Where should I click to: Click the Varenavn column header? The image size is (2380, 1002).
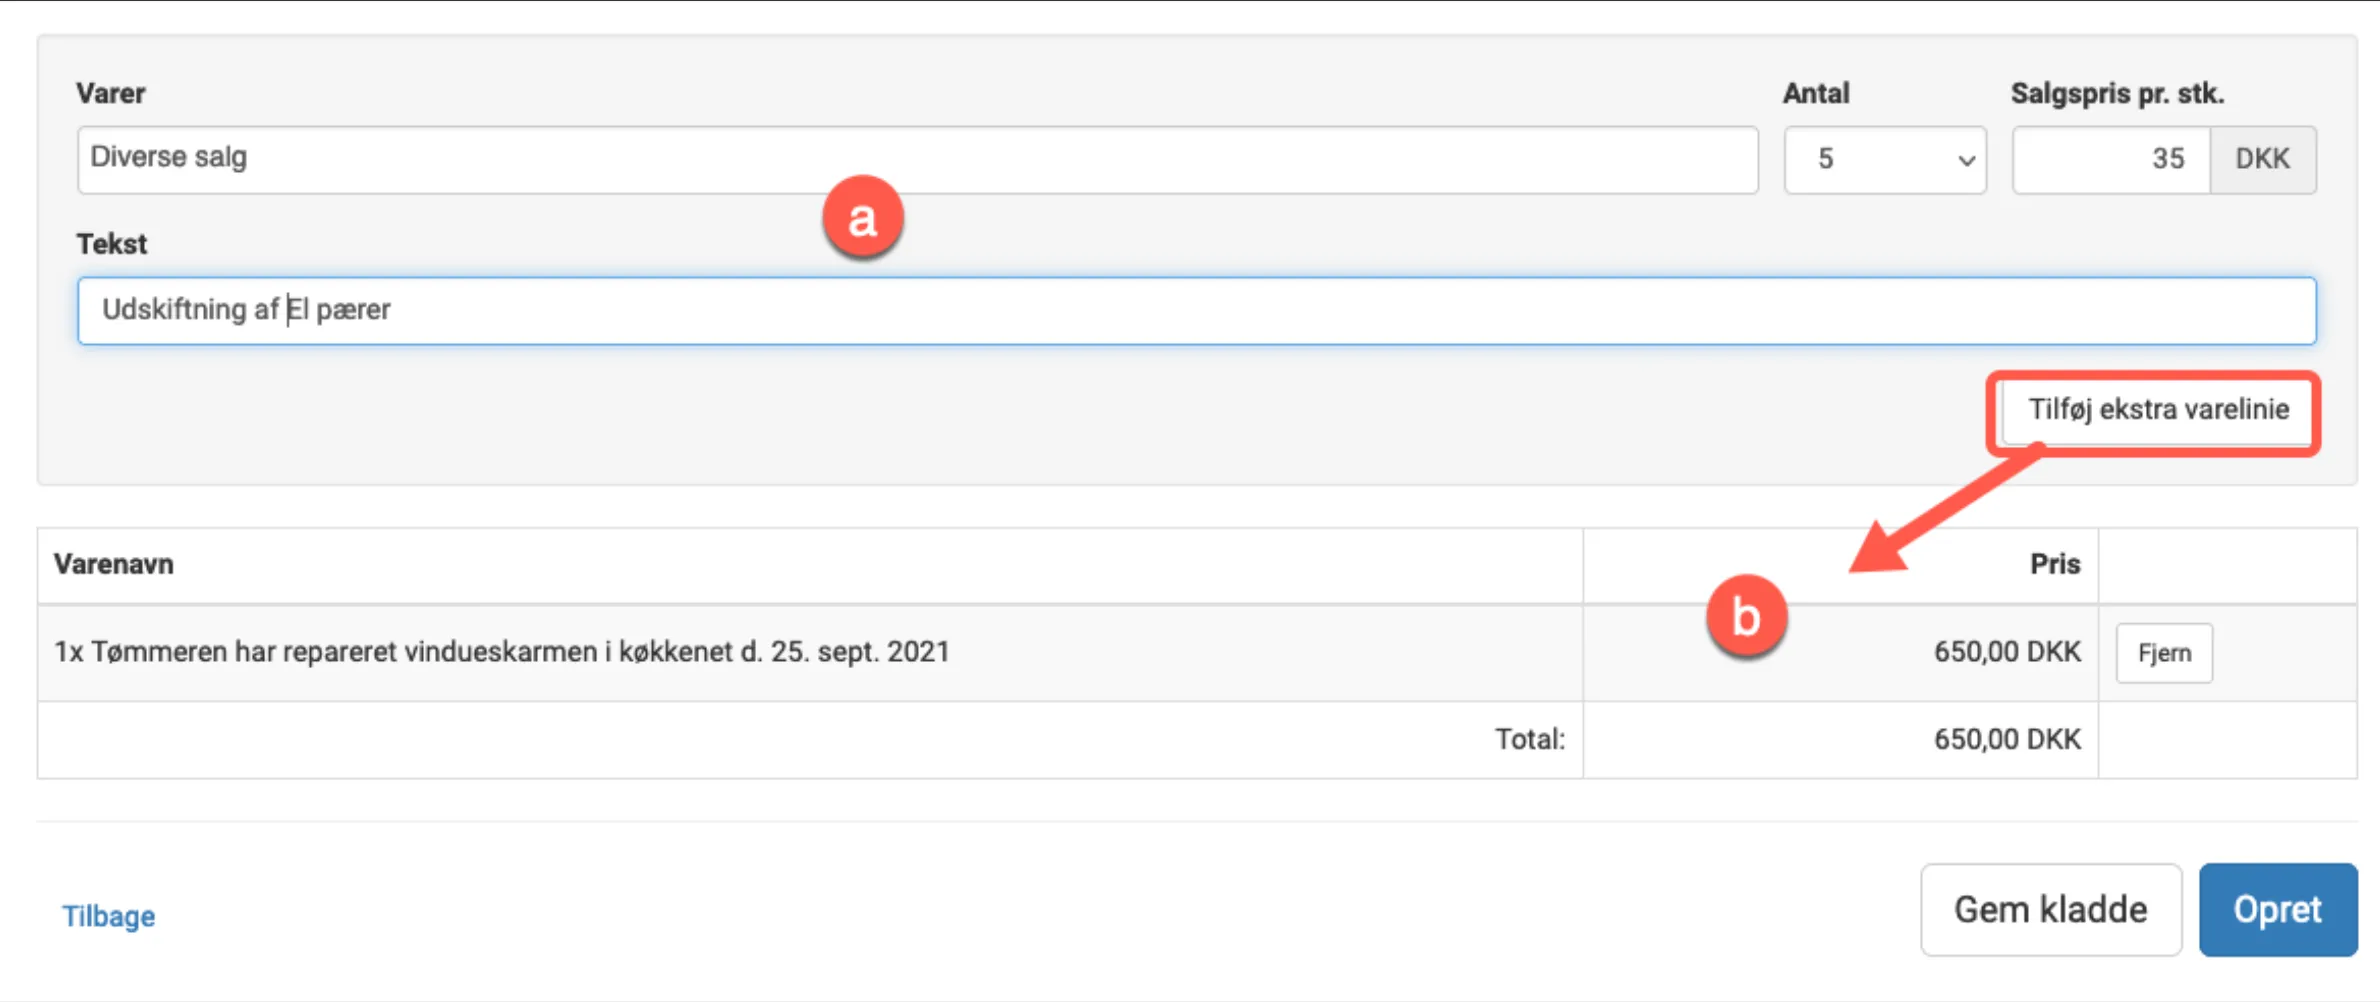tap(114, 565)
